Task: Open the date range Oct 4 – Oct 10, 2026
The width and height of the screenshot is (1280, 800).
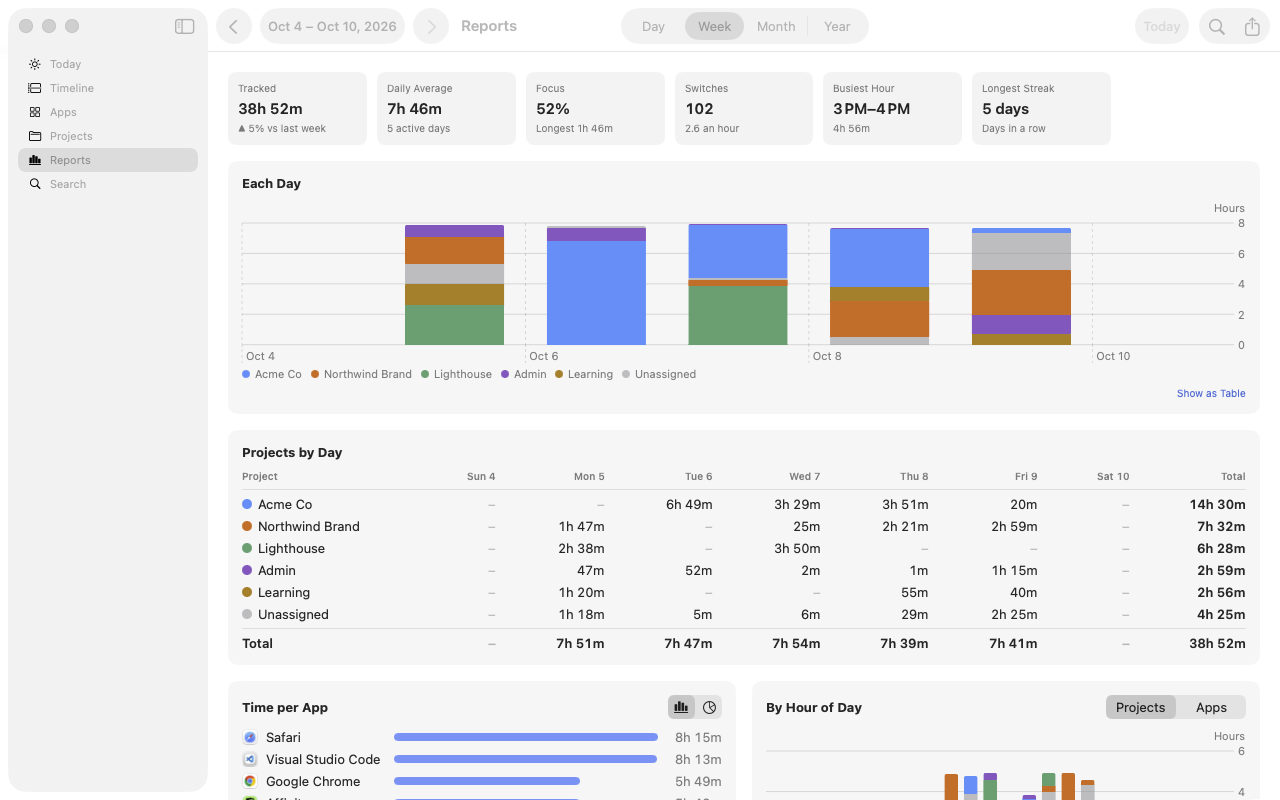Action: tap(332, 27)
